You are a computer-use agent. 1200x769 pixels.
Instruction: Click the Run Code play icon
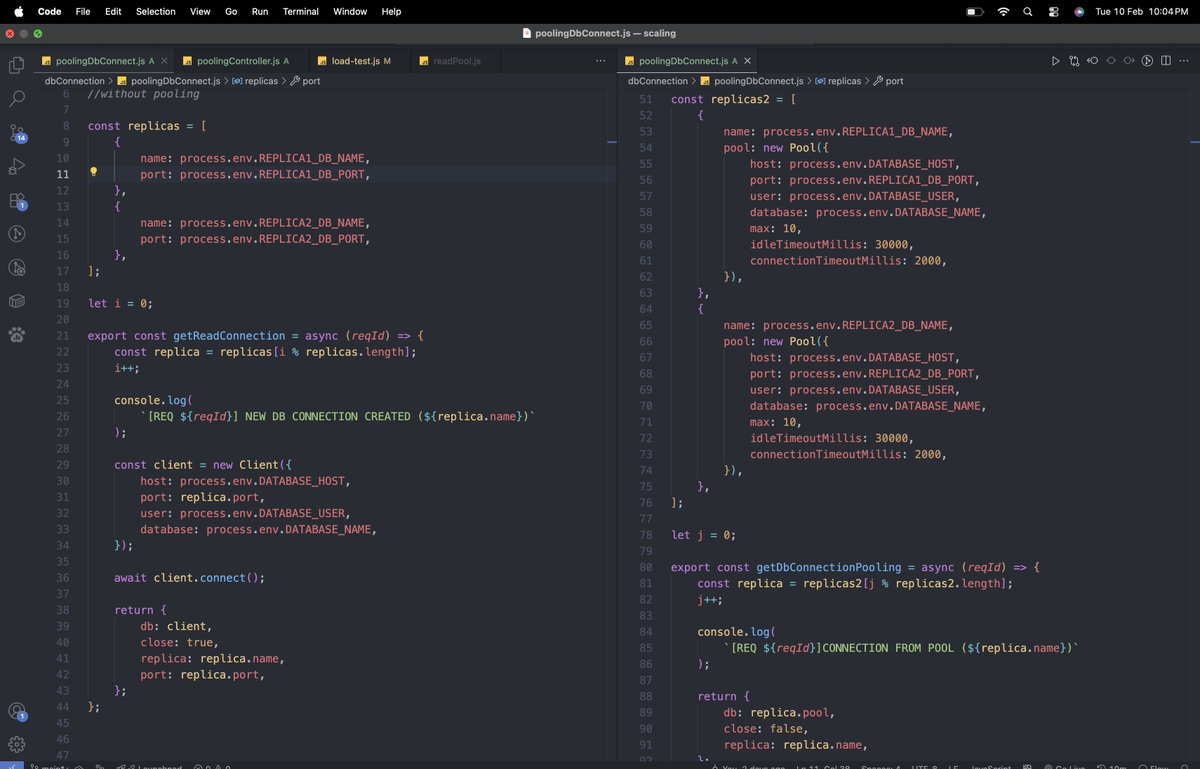(1055, 61)
